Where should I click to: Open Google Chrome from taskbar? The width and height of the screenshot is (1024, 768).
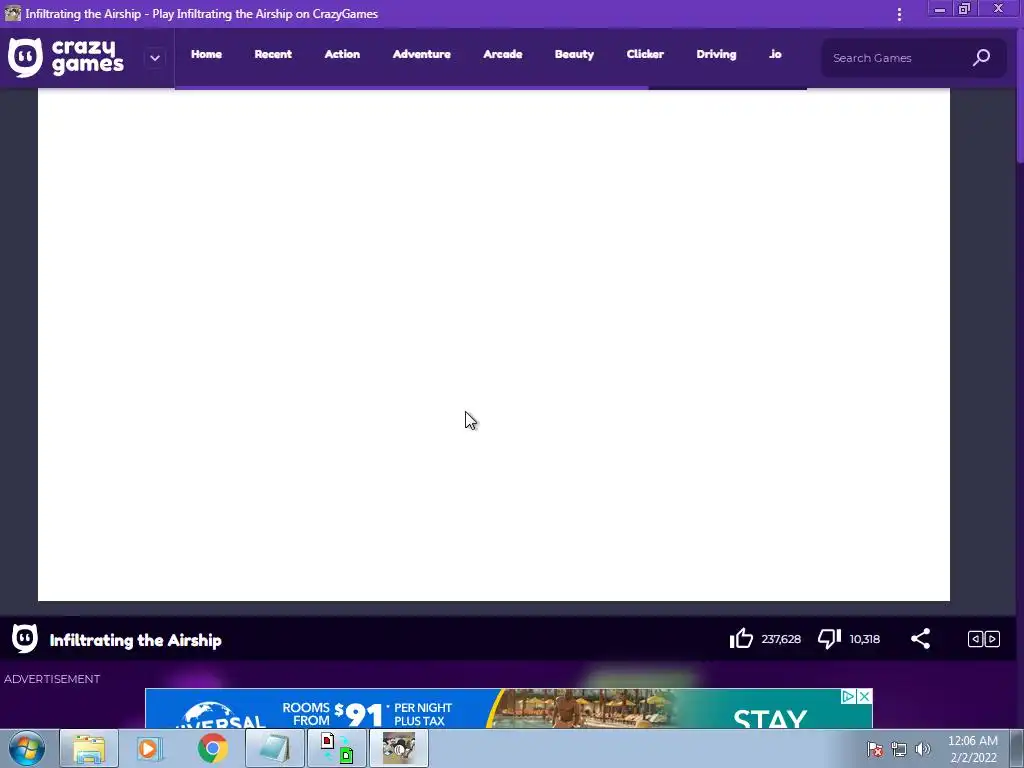click(x=212, y=748)
